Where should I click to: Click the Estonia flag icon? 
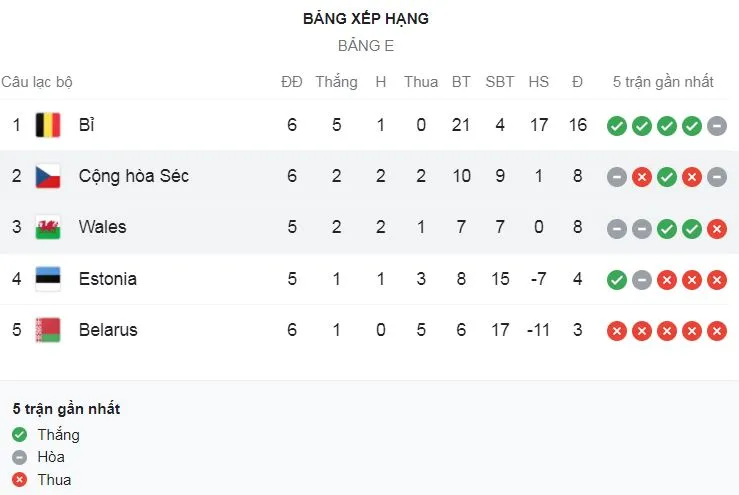click(x=47, y=278)
